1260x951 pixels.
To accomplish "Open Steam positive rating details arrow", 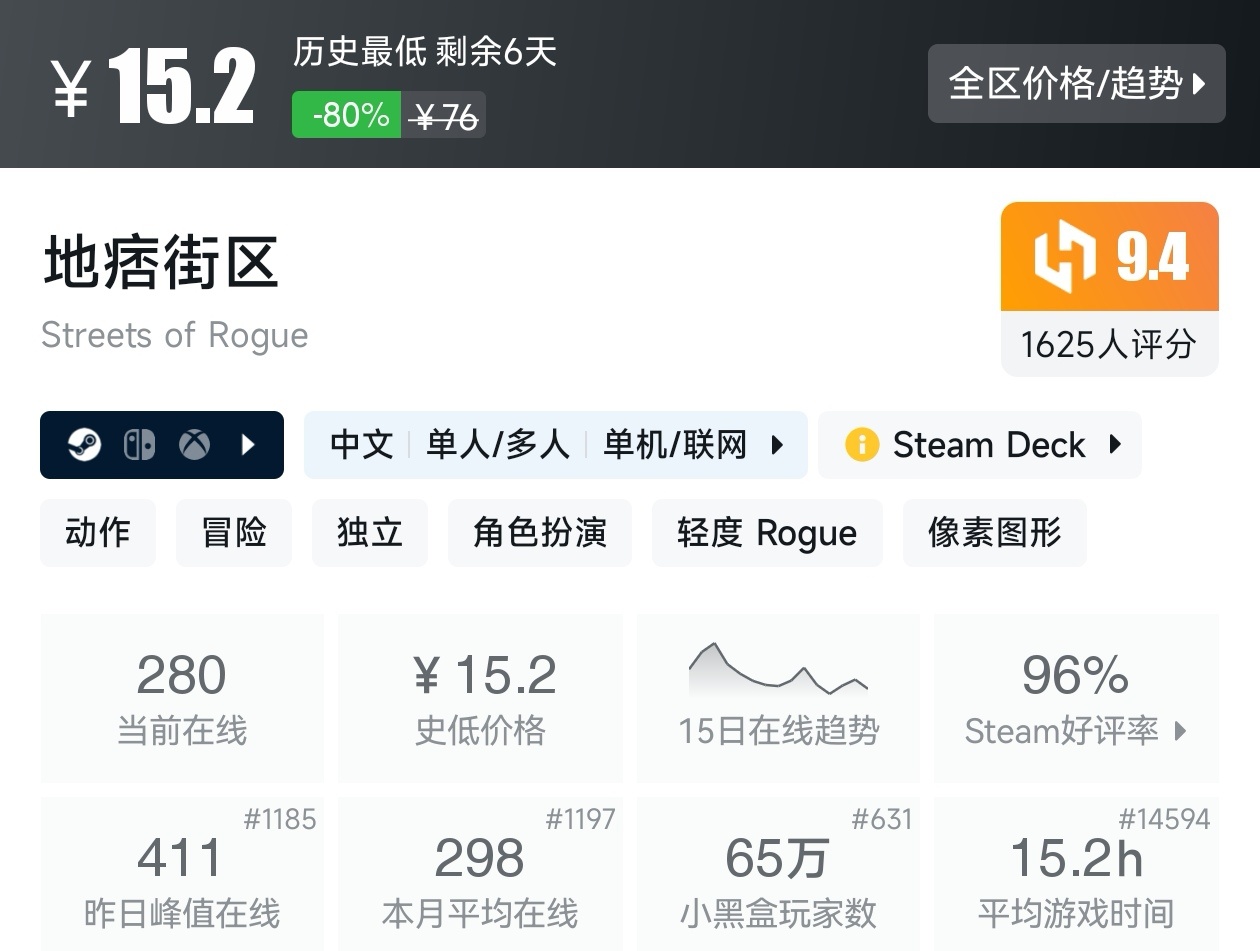I will coord(1181,731).
